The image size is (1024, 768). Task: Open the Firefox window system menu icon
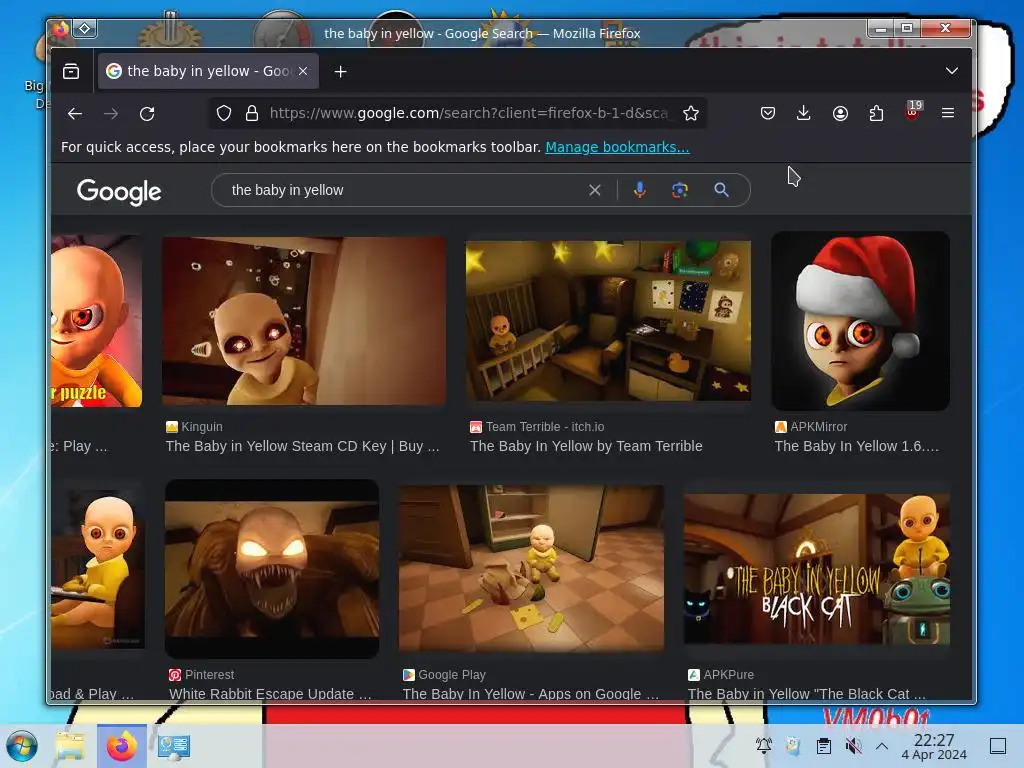point(61,29)
